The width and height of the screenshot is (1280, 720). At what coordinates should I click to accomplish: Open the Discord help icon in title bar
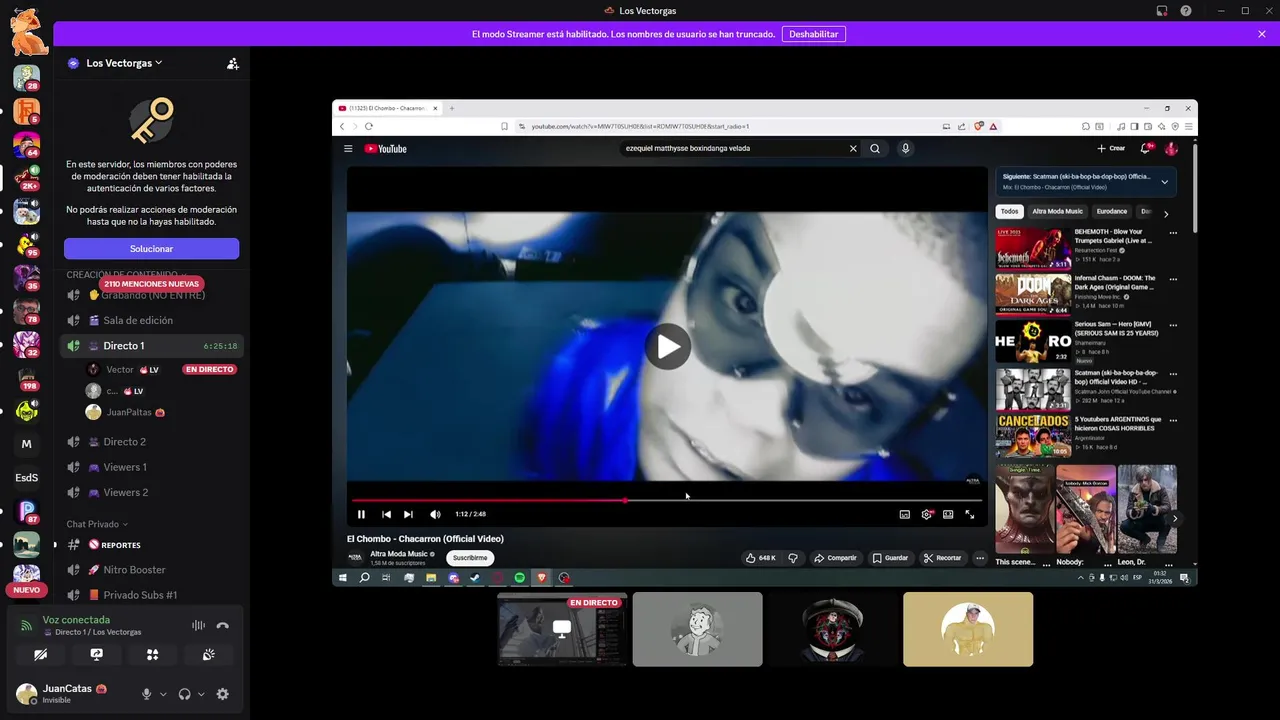click(x=1186, y=11)
